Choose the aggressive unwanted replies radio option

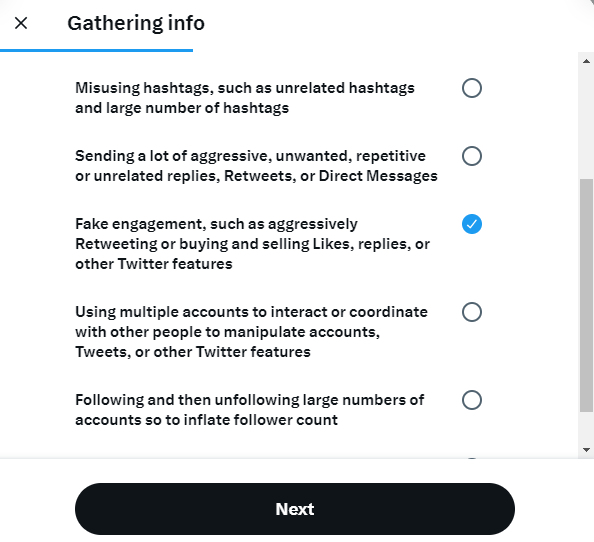(472, 156)
